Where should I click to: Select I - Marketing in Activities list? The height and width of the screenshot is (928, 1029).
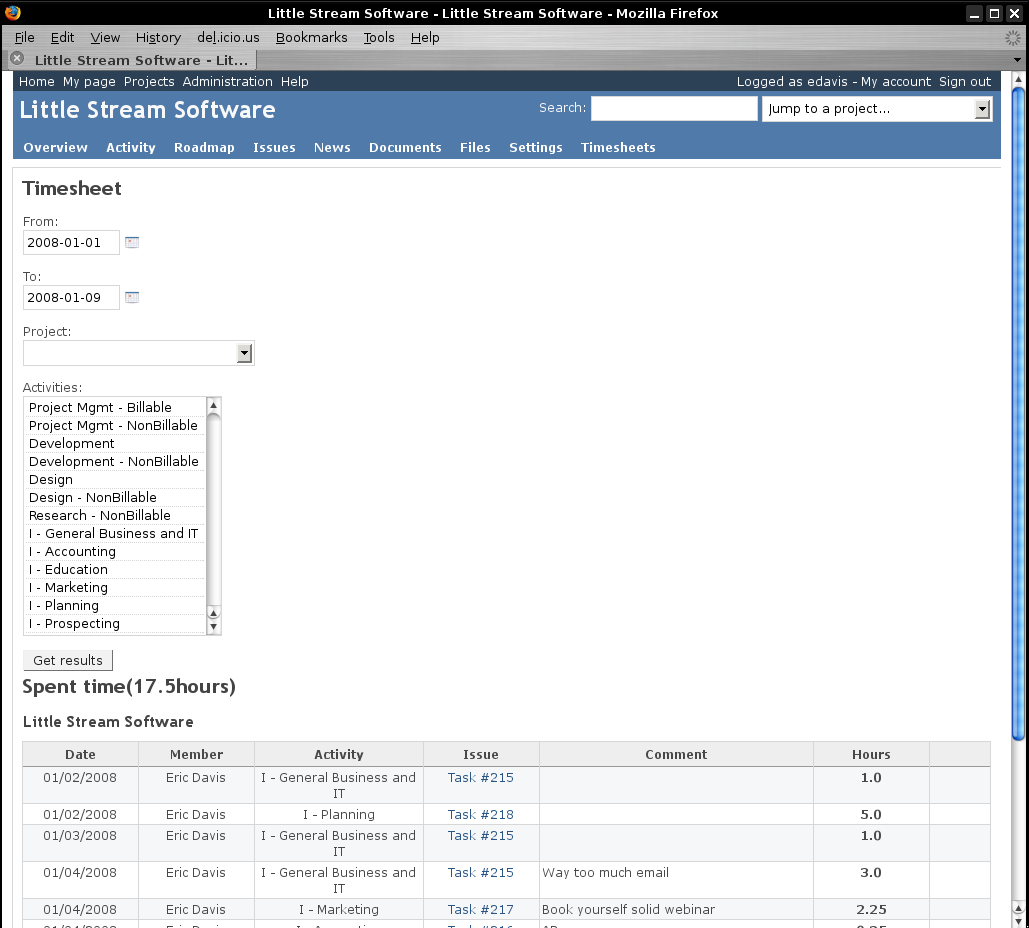coord(68,587)
